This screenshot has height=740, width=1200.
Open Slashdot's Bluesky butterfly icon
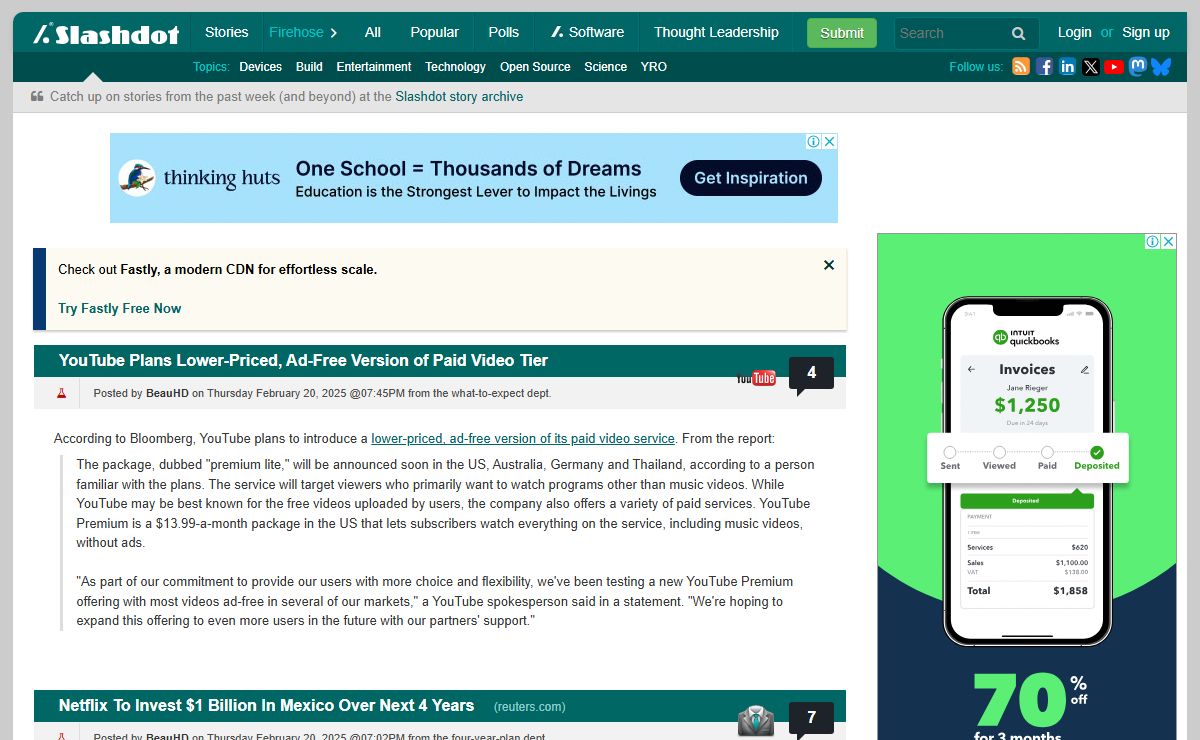(x=1161, y=67)
